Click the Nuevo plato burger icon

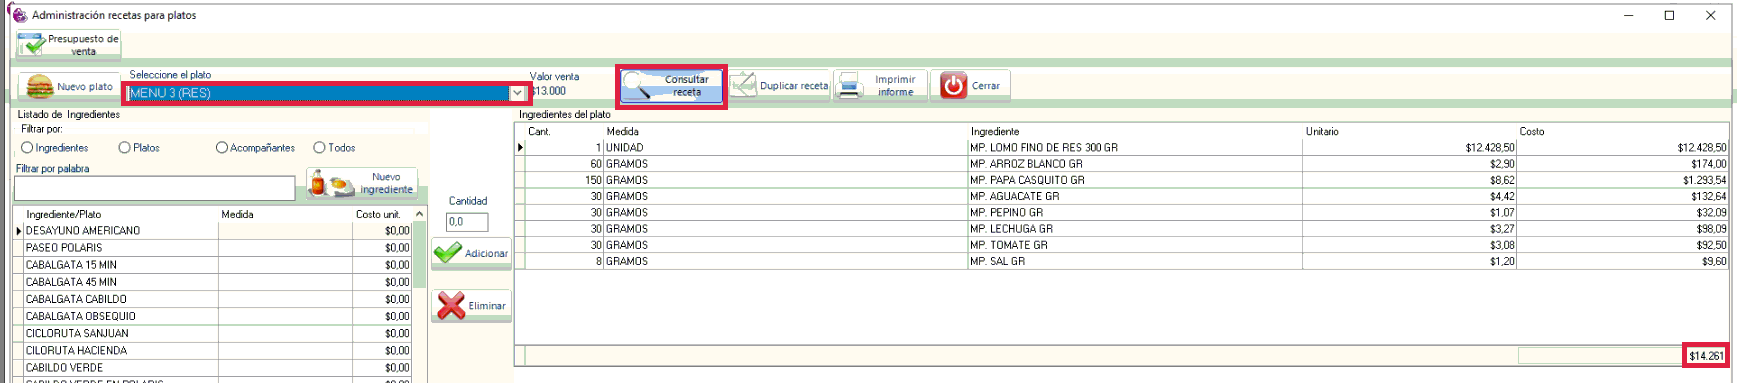click(39, 87)
